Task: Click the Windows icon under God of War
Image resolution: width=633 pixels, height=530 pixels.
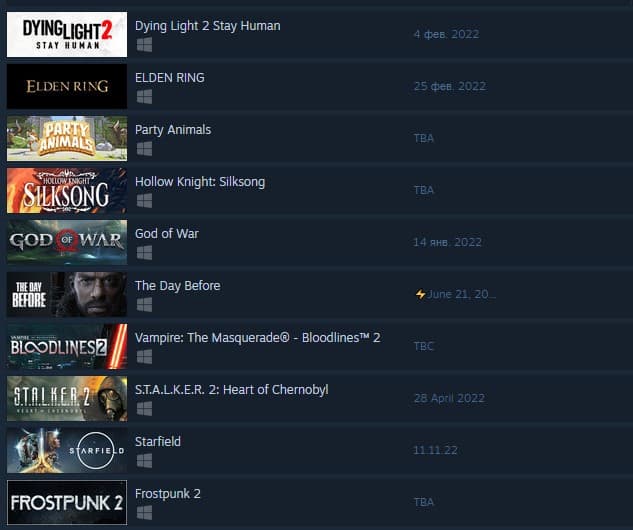Action: 144,253
